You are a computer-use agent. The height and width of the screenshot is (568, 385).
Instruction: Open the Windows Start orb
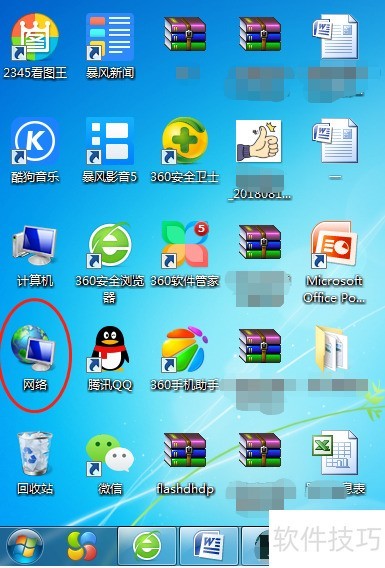(x=25, y=547)
